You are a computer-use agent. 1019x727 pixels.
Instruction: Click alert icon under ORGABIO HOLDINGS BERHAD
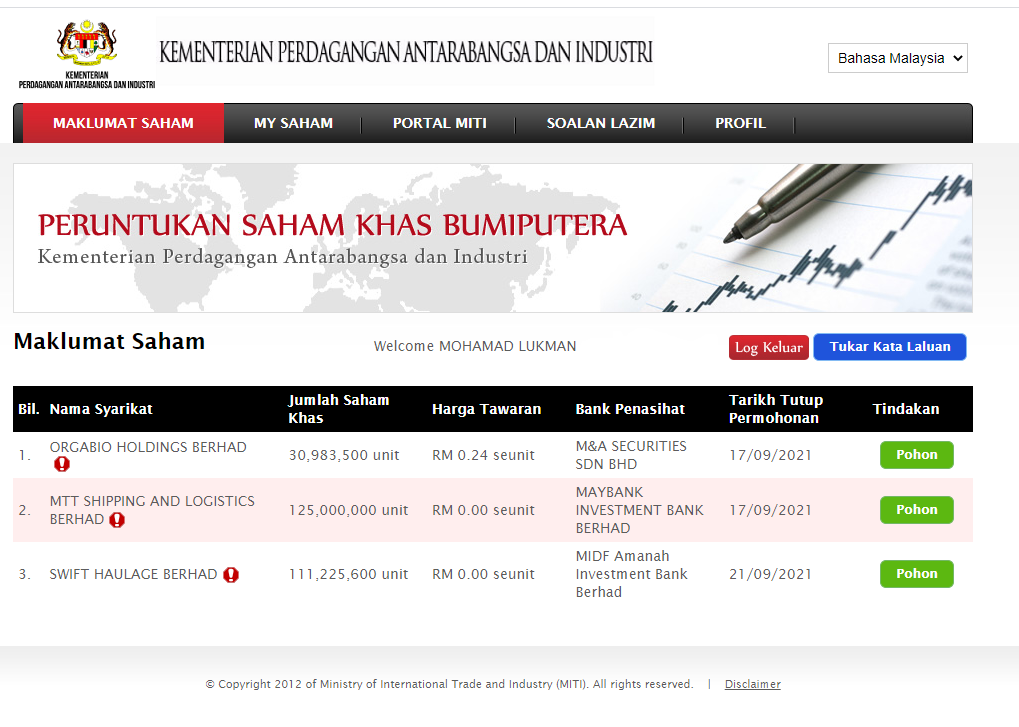[62, 465]
